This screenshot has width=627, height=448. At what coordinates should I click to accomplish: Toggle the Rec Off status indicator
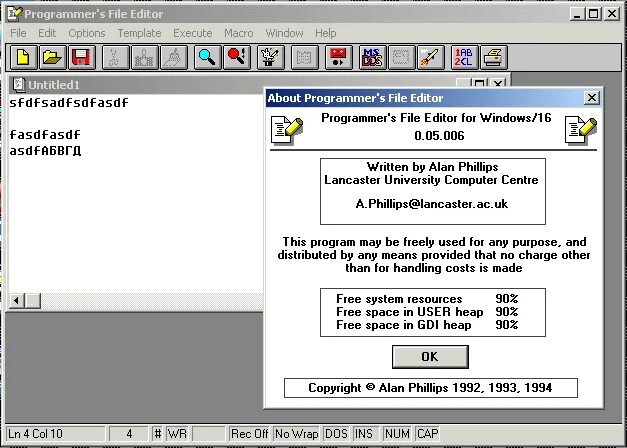[x=249, y=434]
